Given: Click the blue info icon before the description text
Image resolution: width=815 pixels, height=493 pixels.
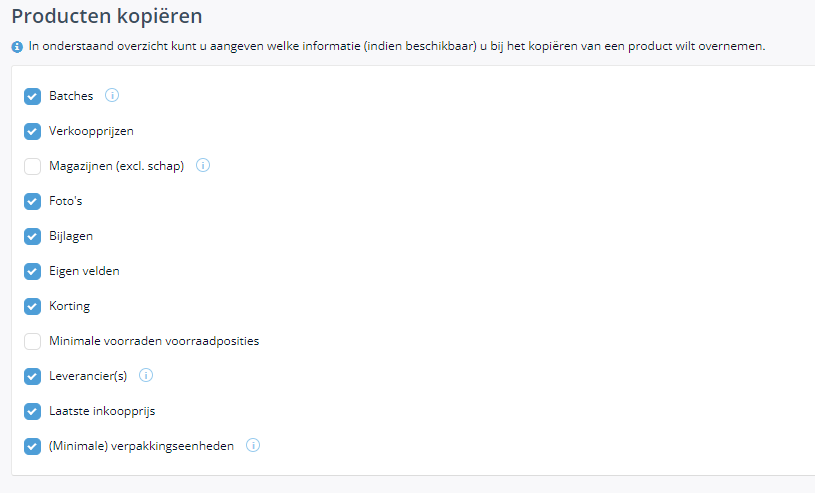Looking at the screenshot, I should pyautogui.click(x=17, y=47).
